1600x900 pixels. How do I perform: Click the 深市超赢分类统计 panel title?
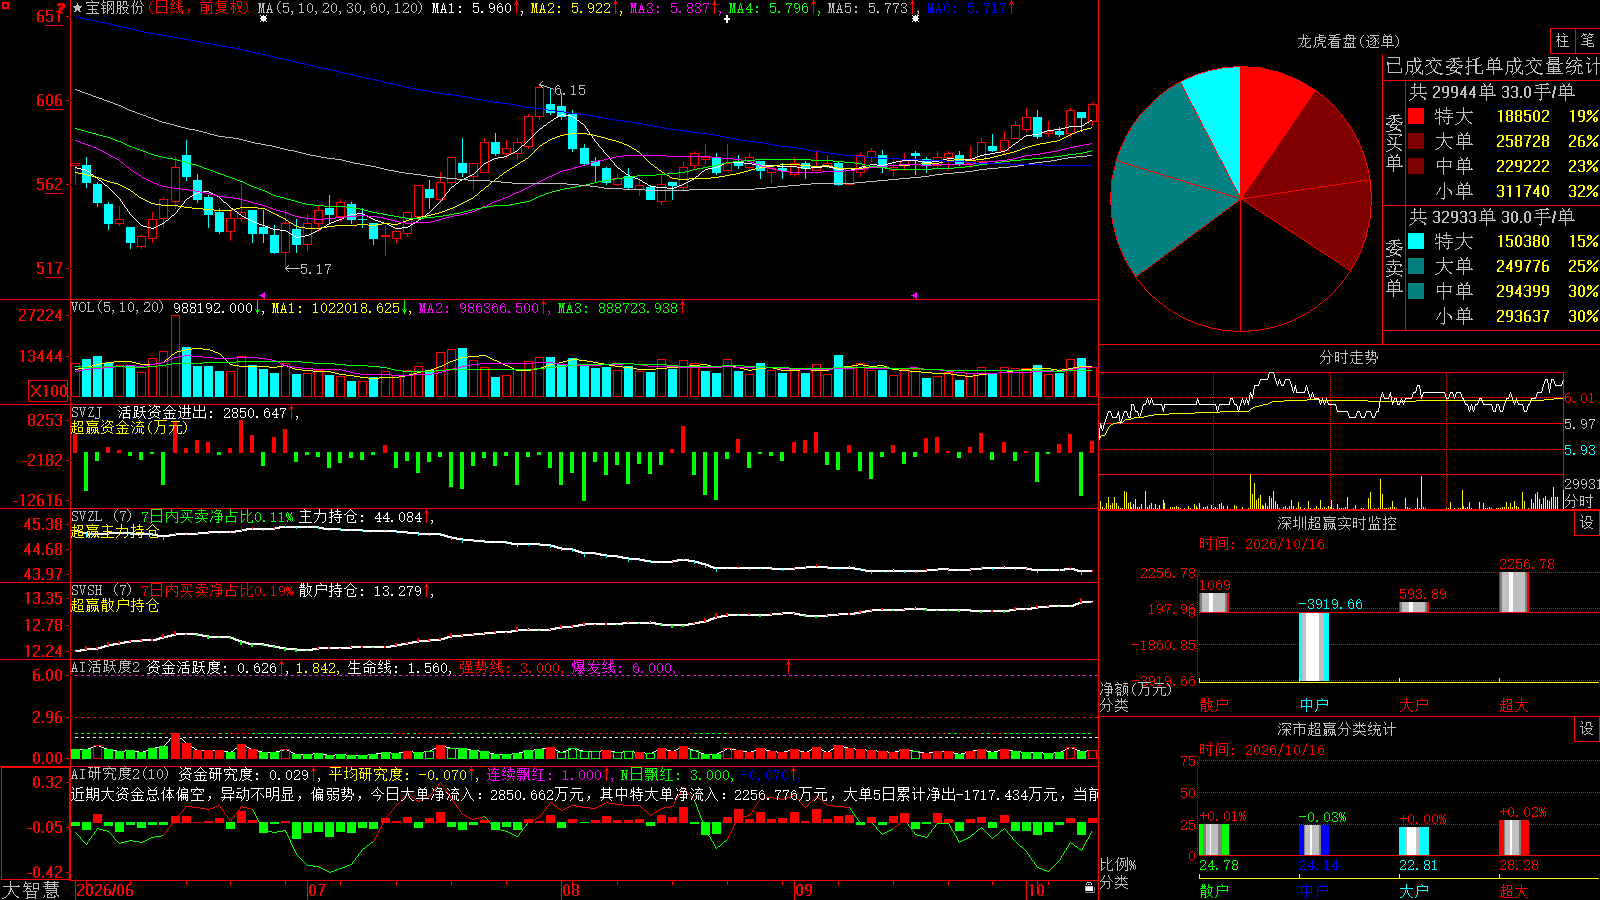point(1337,729)
